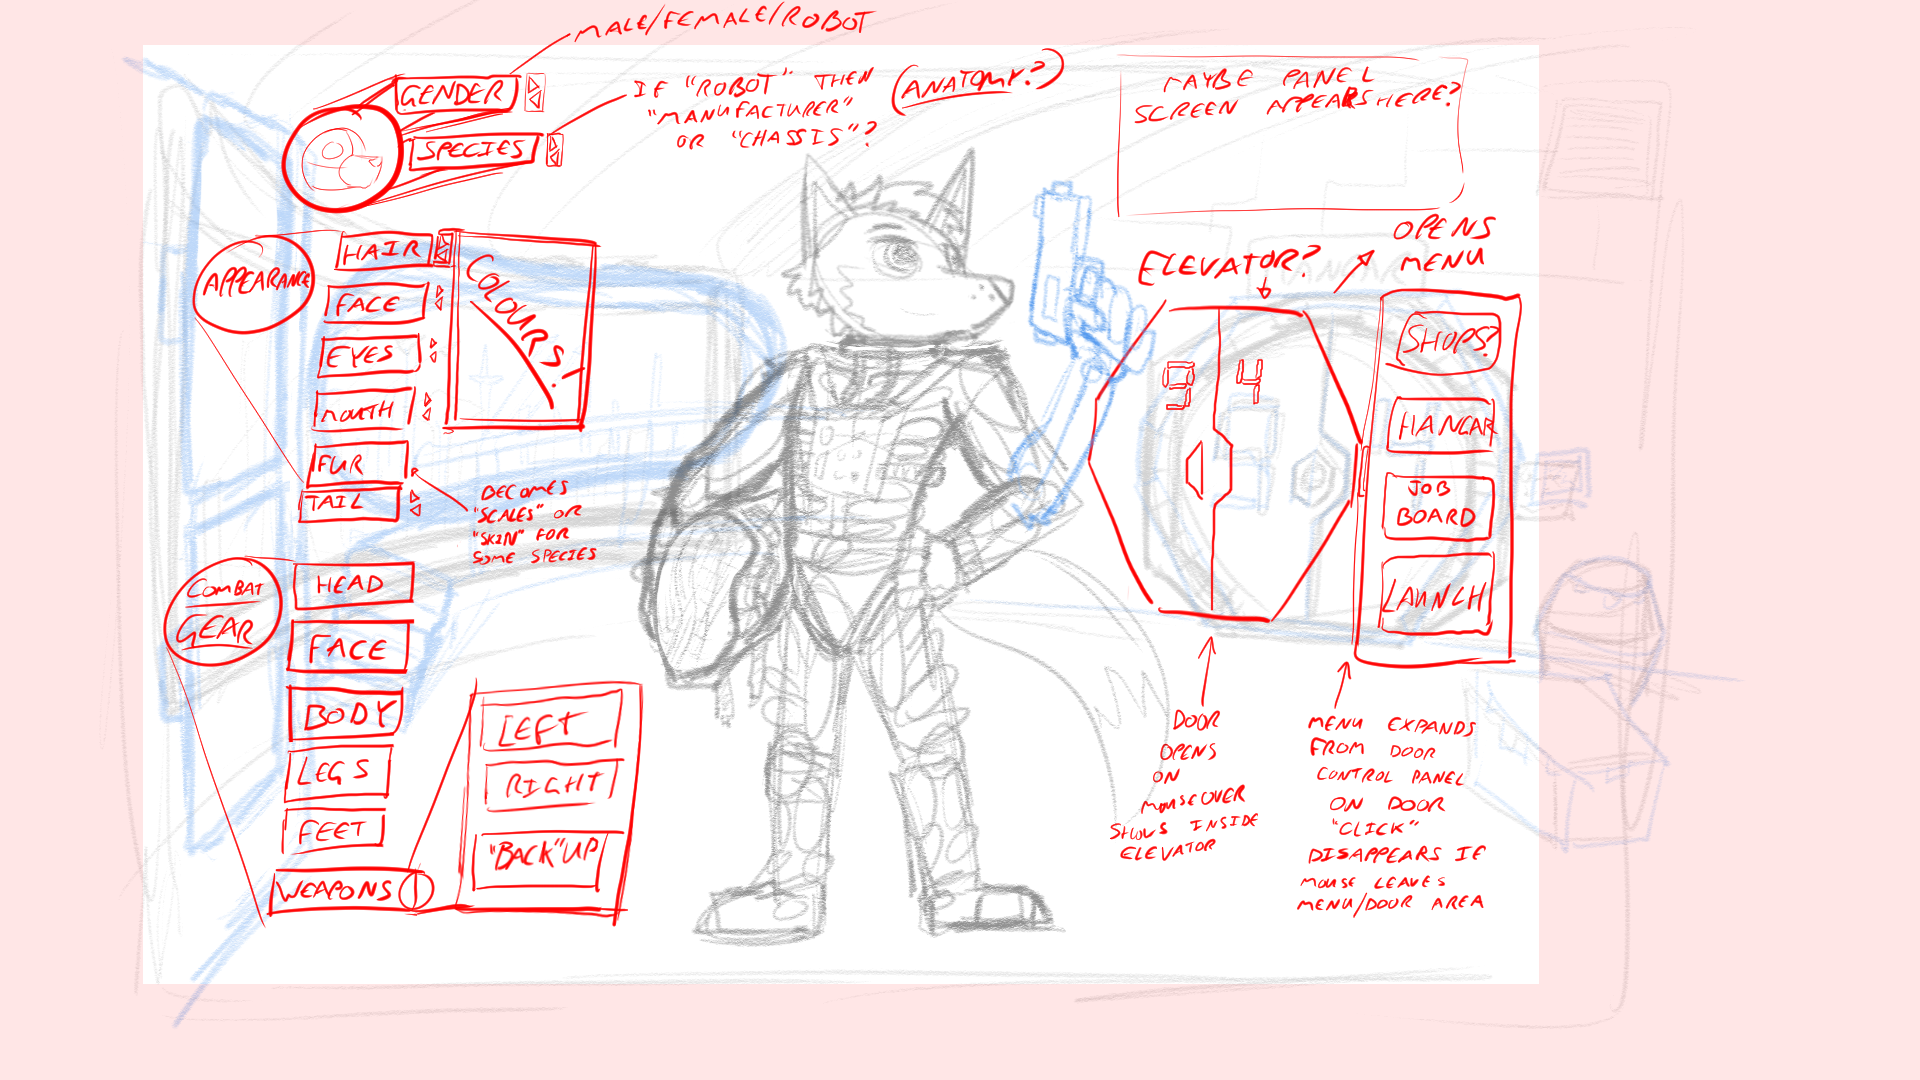Click the elevator door
Screen dimensions: 1920x1080
(x=1227, y=465)
